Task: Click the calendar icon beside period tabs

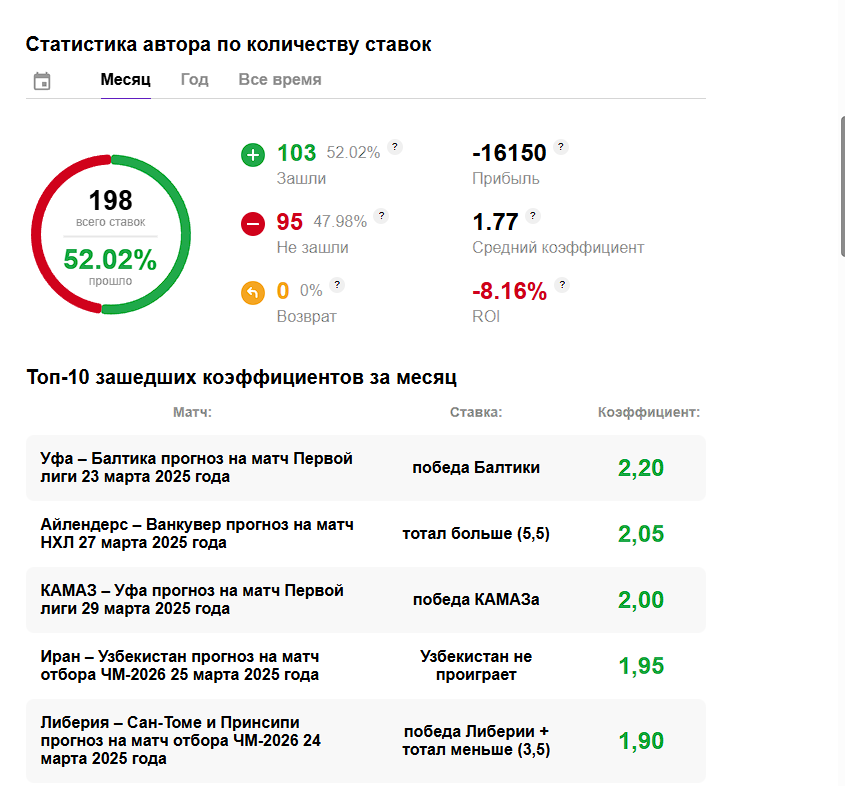Action: [42, 81]
